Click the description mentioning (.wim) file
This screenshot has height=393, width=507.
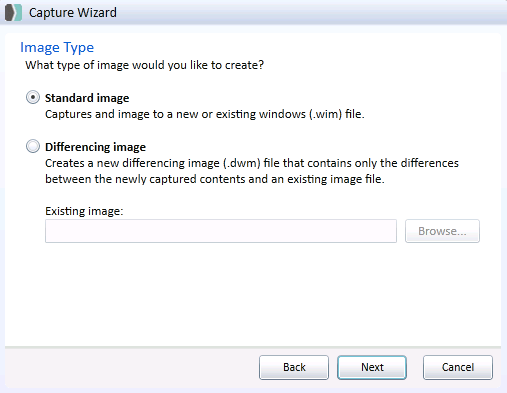point(205,114)
